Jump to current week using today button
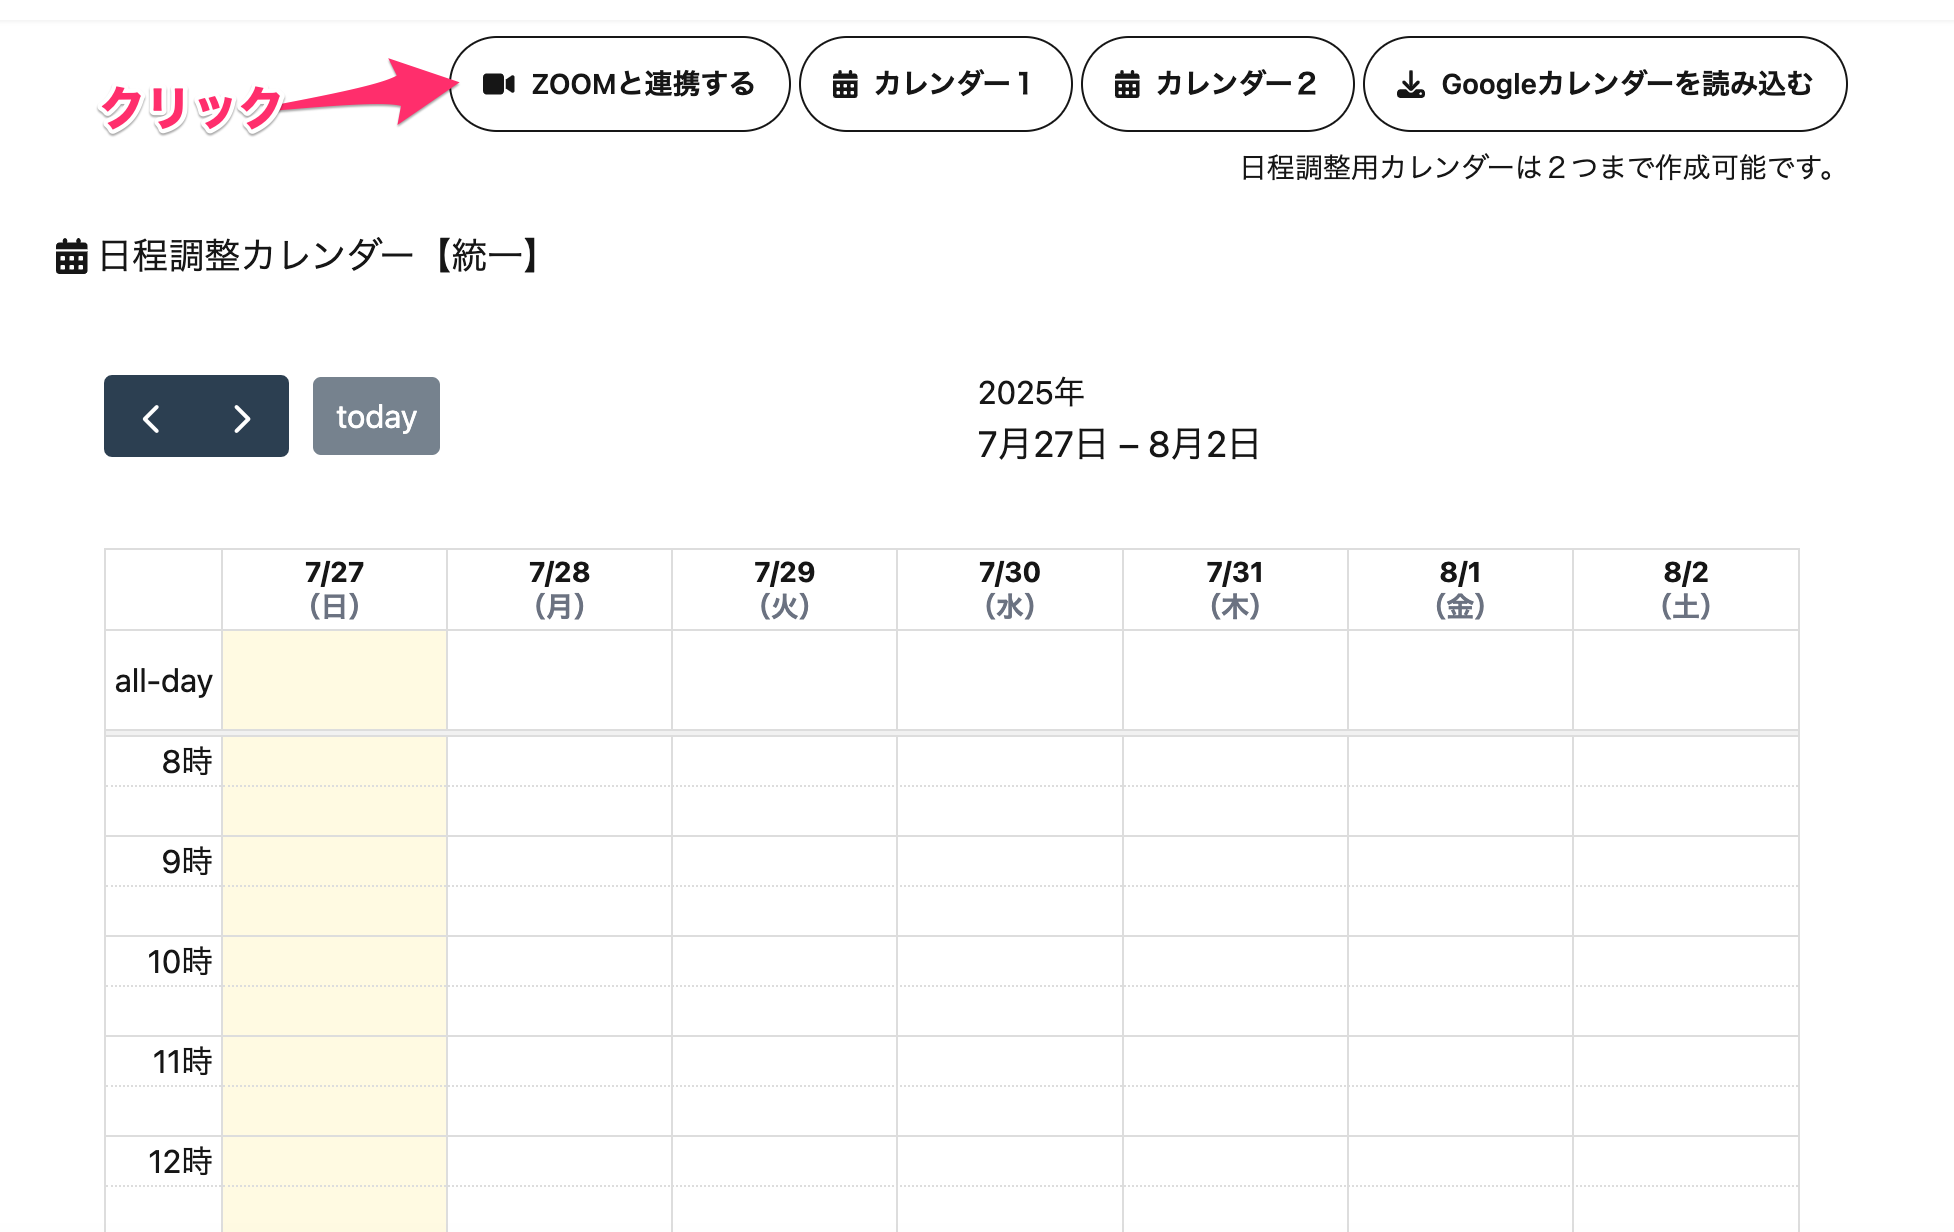This screenshot has height=1232, width=1954. point(376,416)
